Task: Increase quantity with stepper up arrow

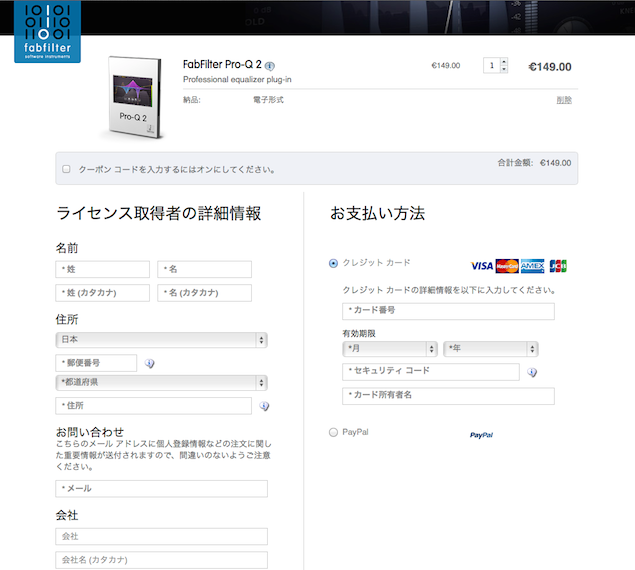Action: point(504,62)
